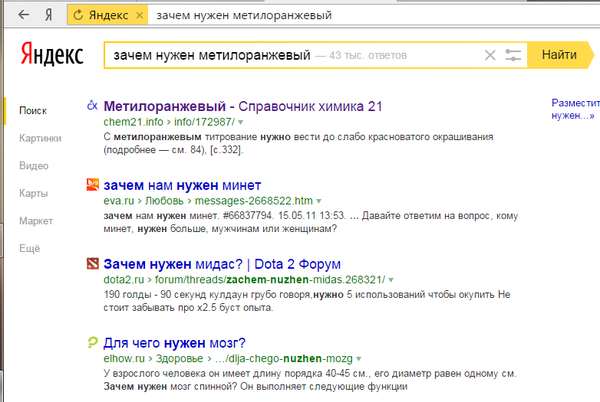Expand the arrow after elhow.ru URL

[x=359, y=359]
